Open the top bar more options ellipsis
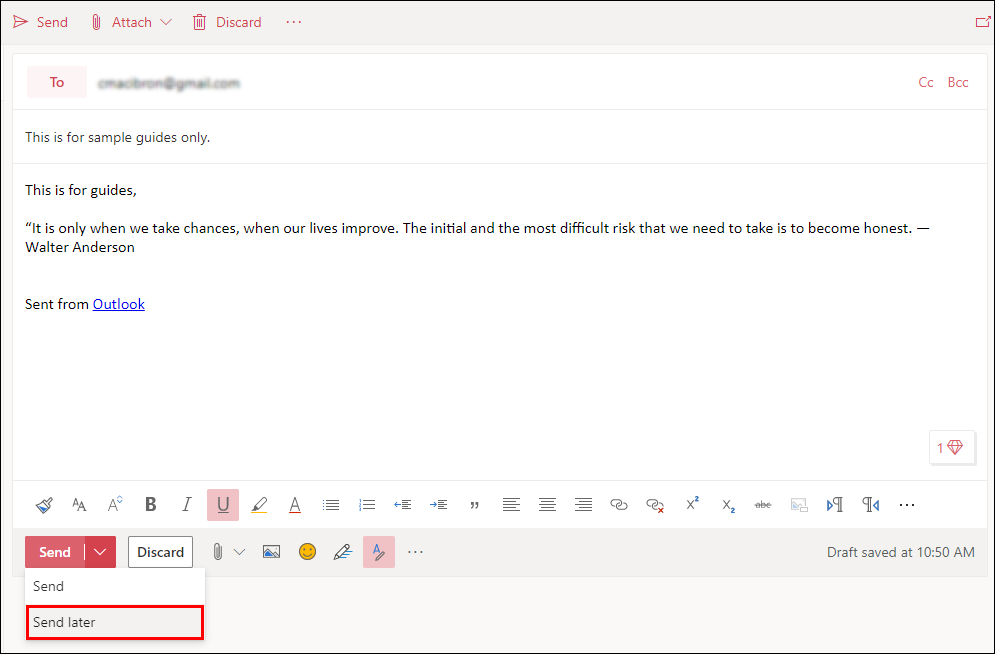This screenshot has width=995, height=654. coord(293,22)
